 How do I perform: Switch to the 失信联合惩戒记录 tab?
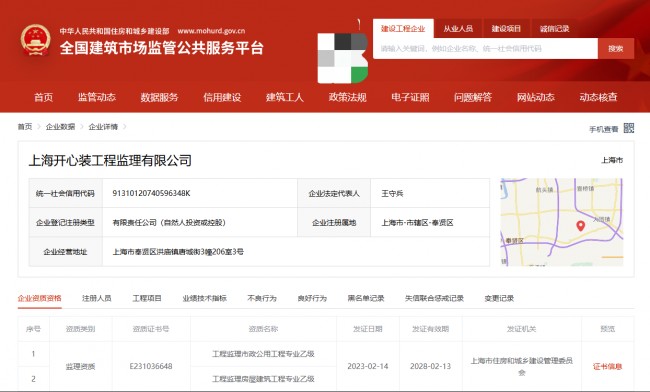[434, 298]
